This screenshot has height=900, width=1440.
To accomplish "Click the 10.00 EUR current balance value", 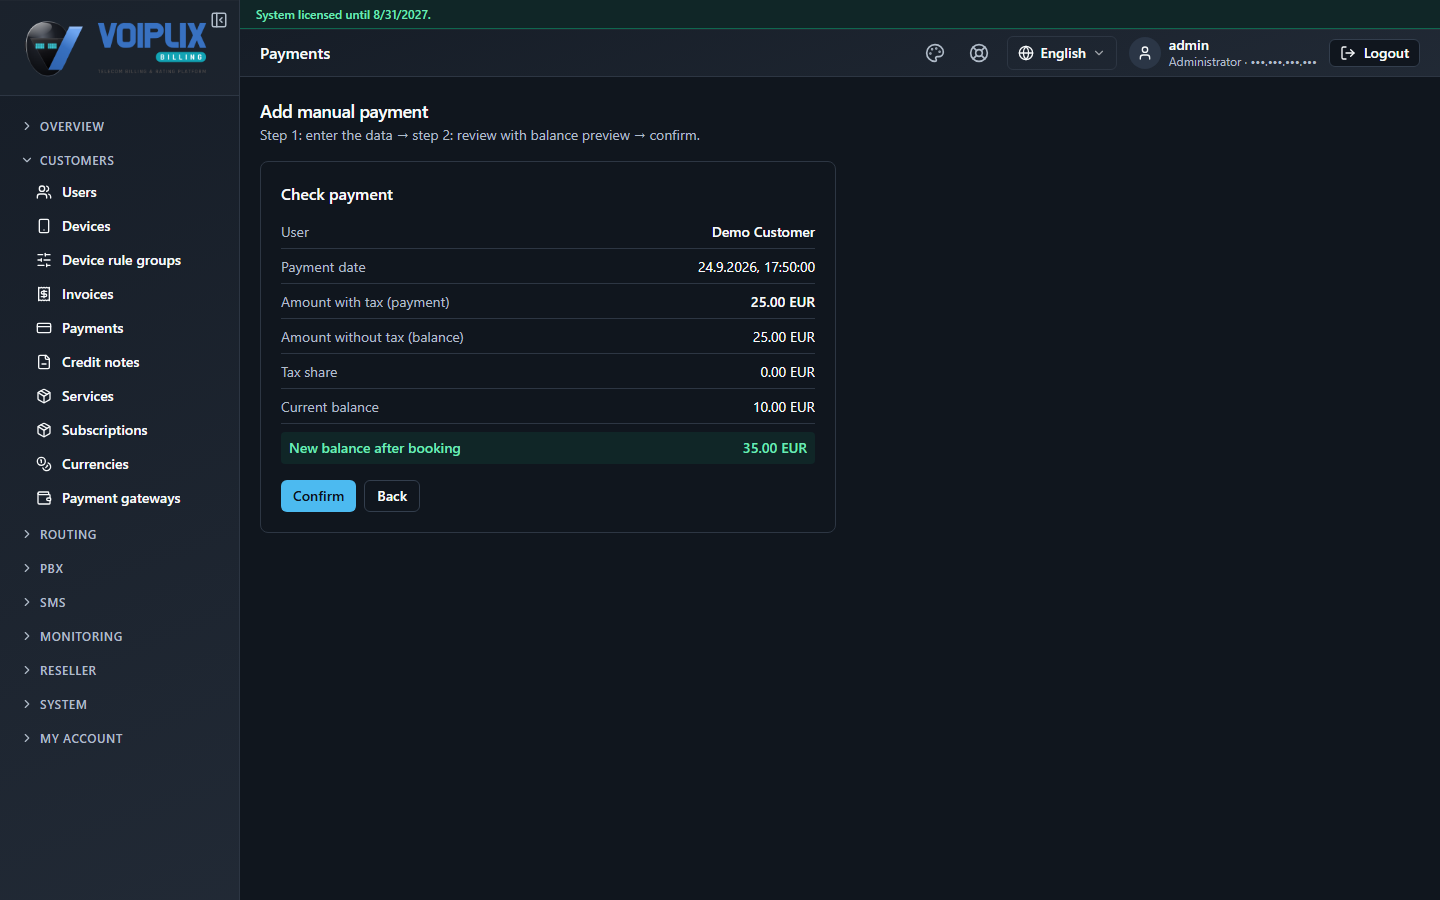I will click(x=784, y=407).
